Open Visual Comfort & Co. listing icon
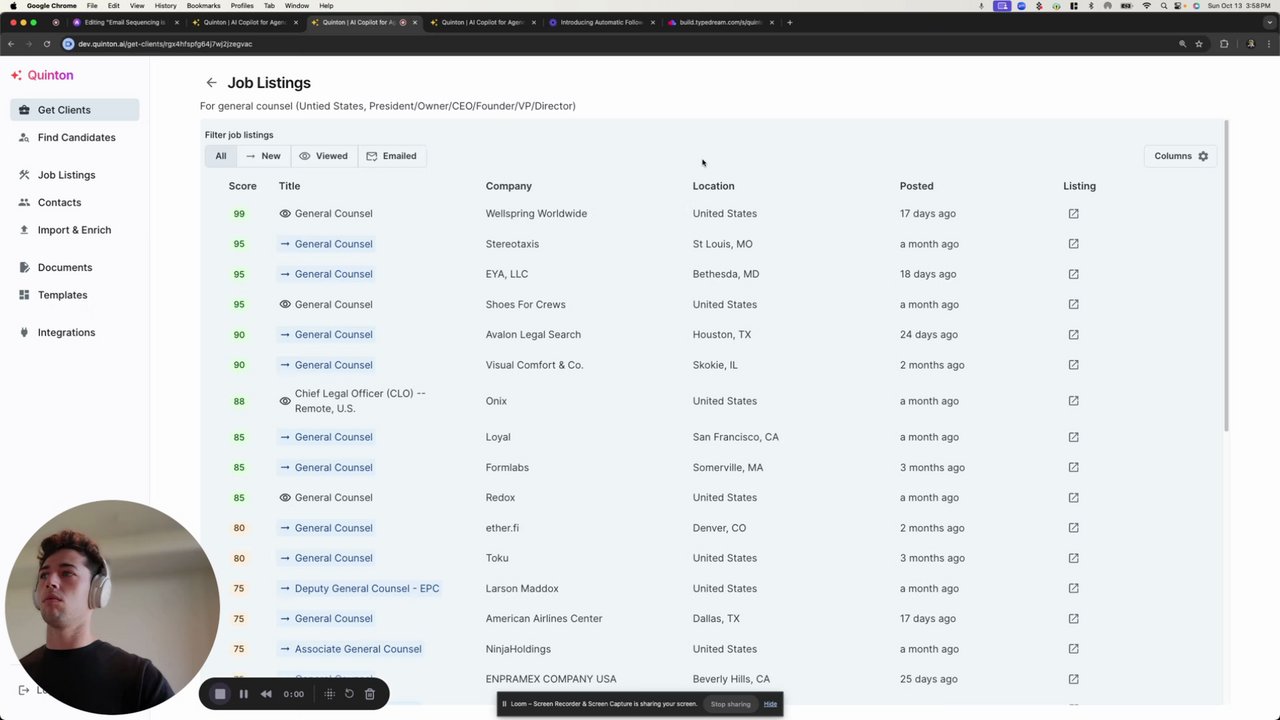The height and width of the screenshot is (720, 1280). coord(1073,365)
